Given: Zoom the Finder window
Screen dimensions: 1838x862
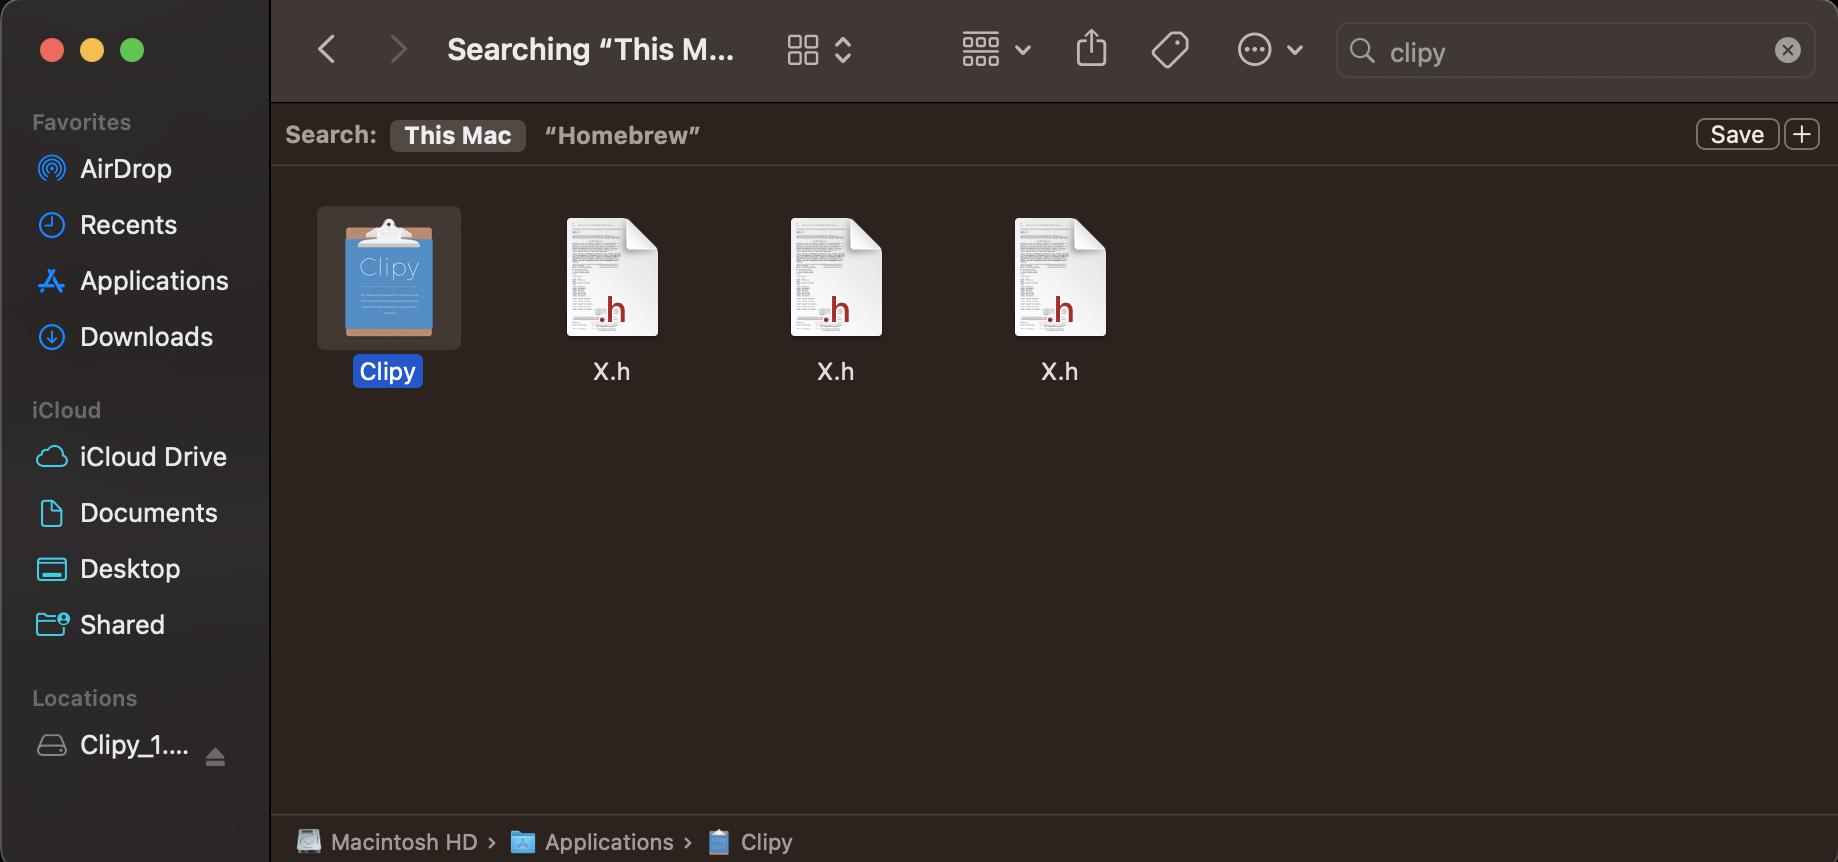Looking at the screenshot, I should (x=132, y=50).
